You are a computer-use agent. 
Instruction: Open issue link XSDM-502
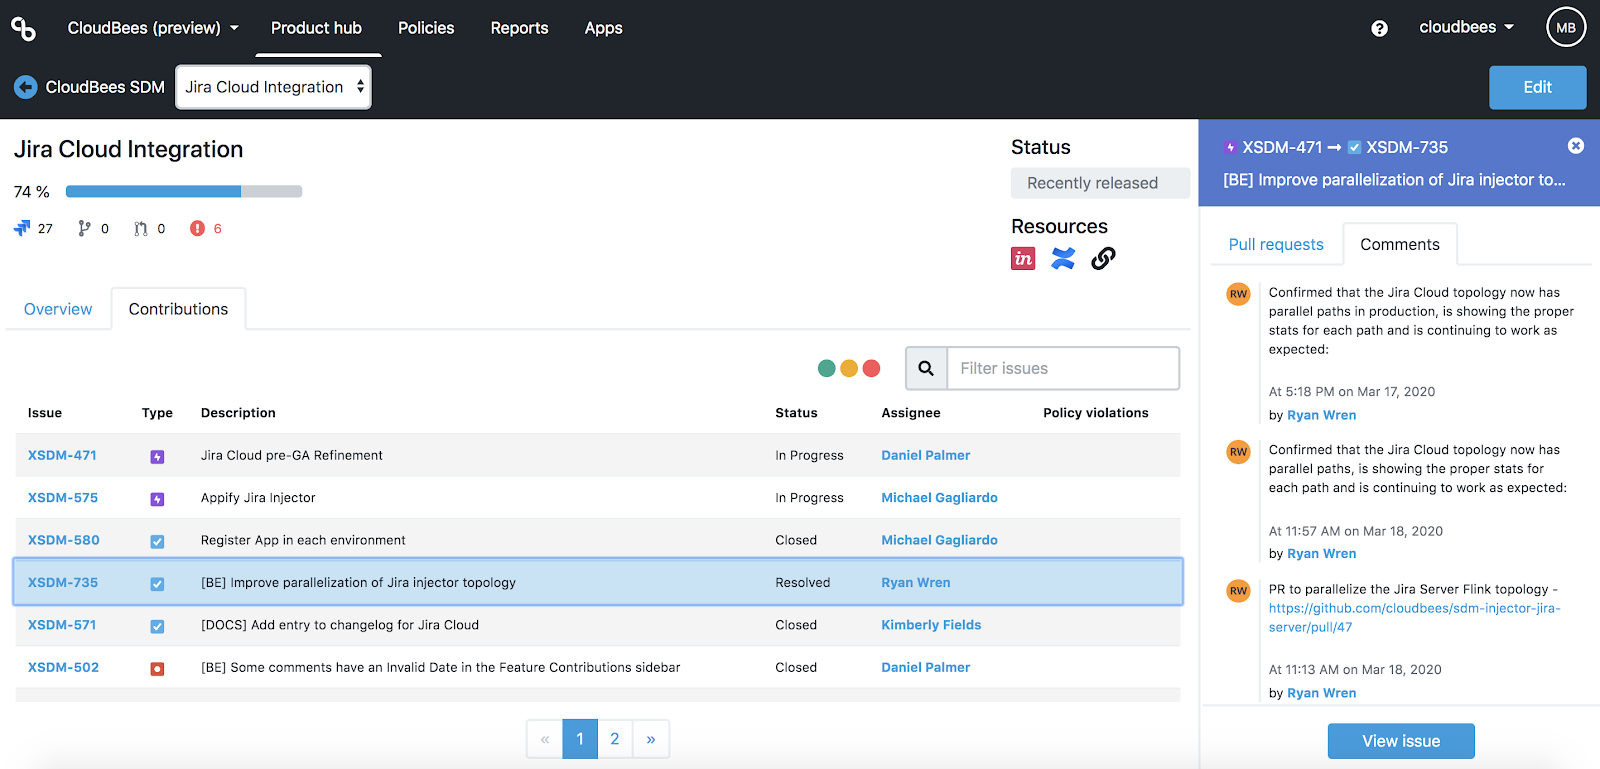64,667
